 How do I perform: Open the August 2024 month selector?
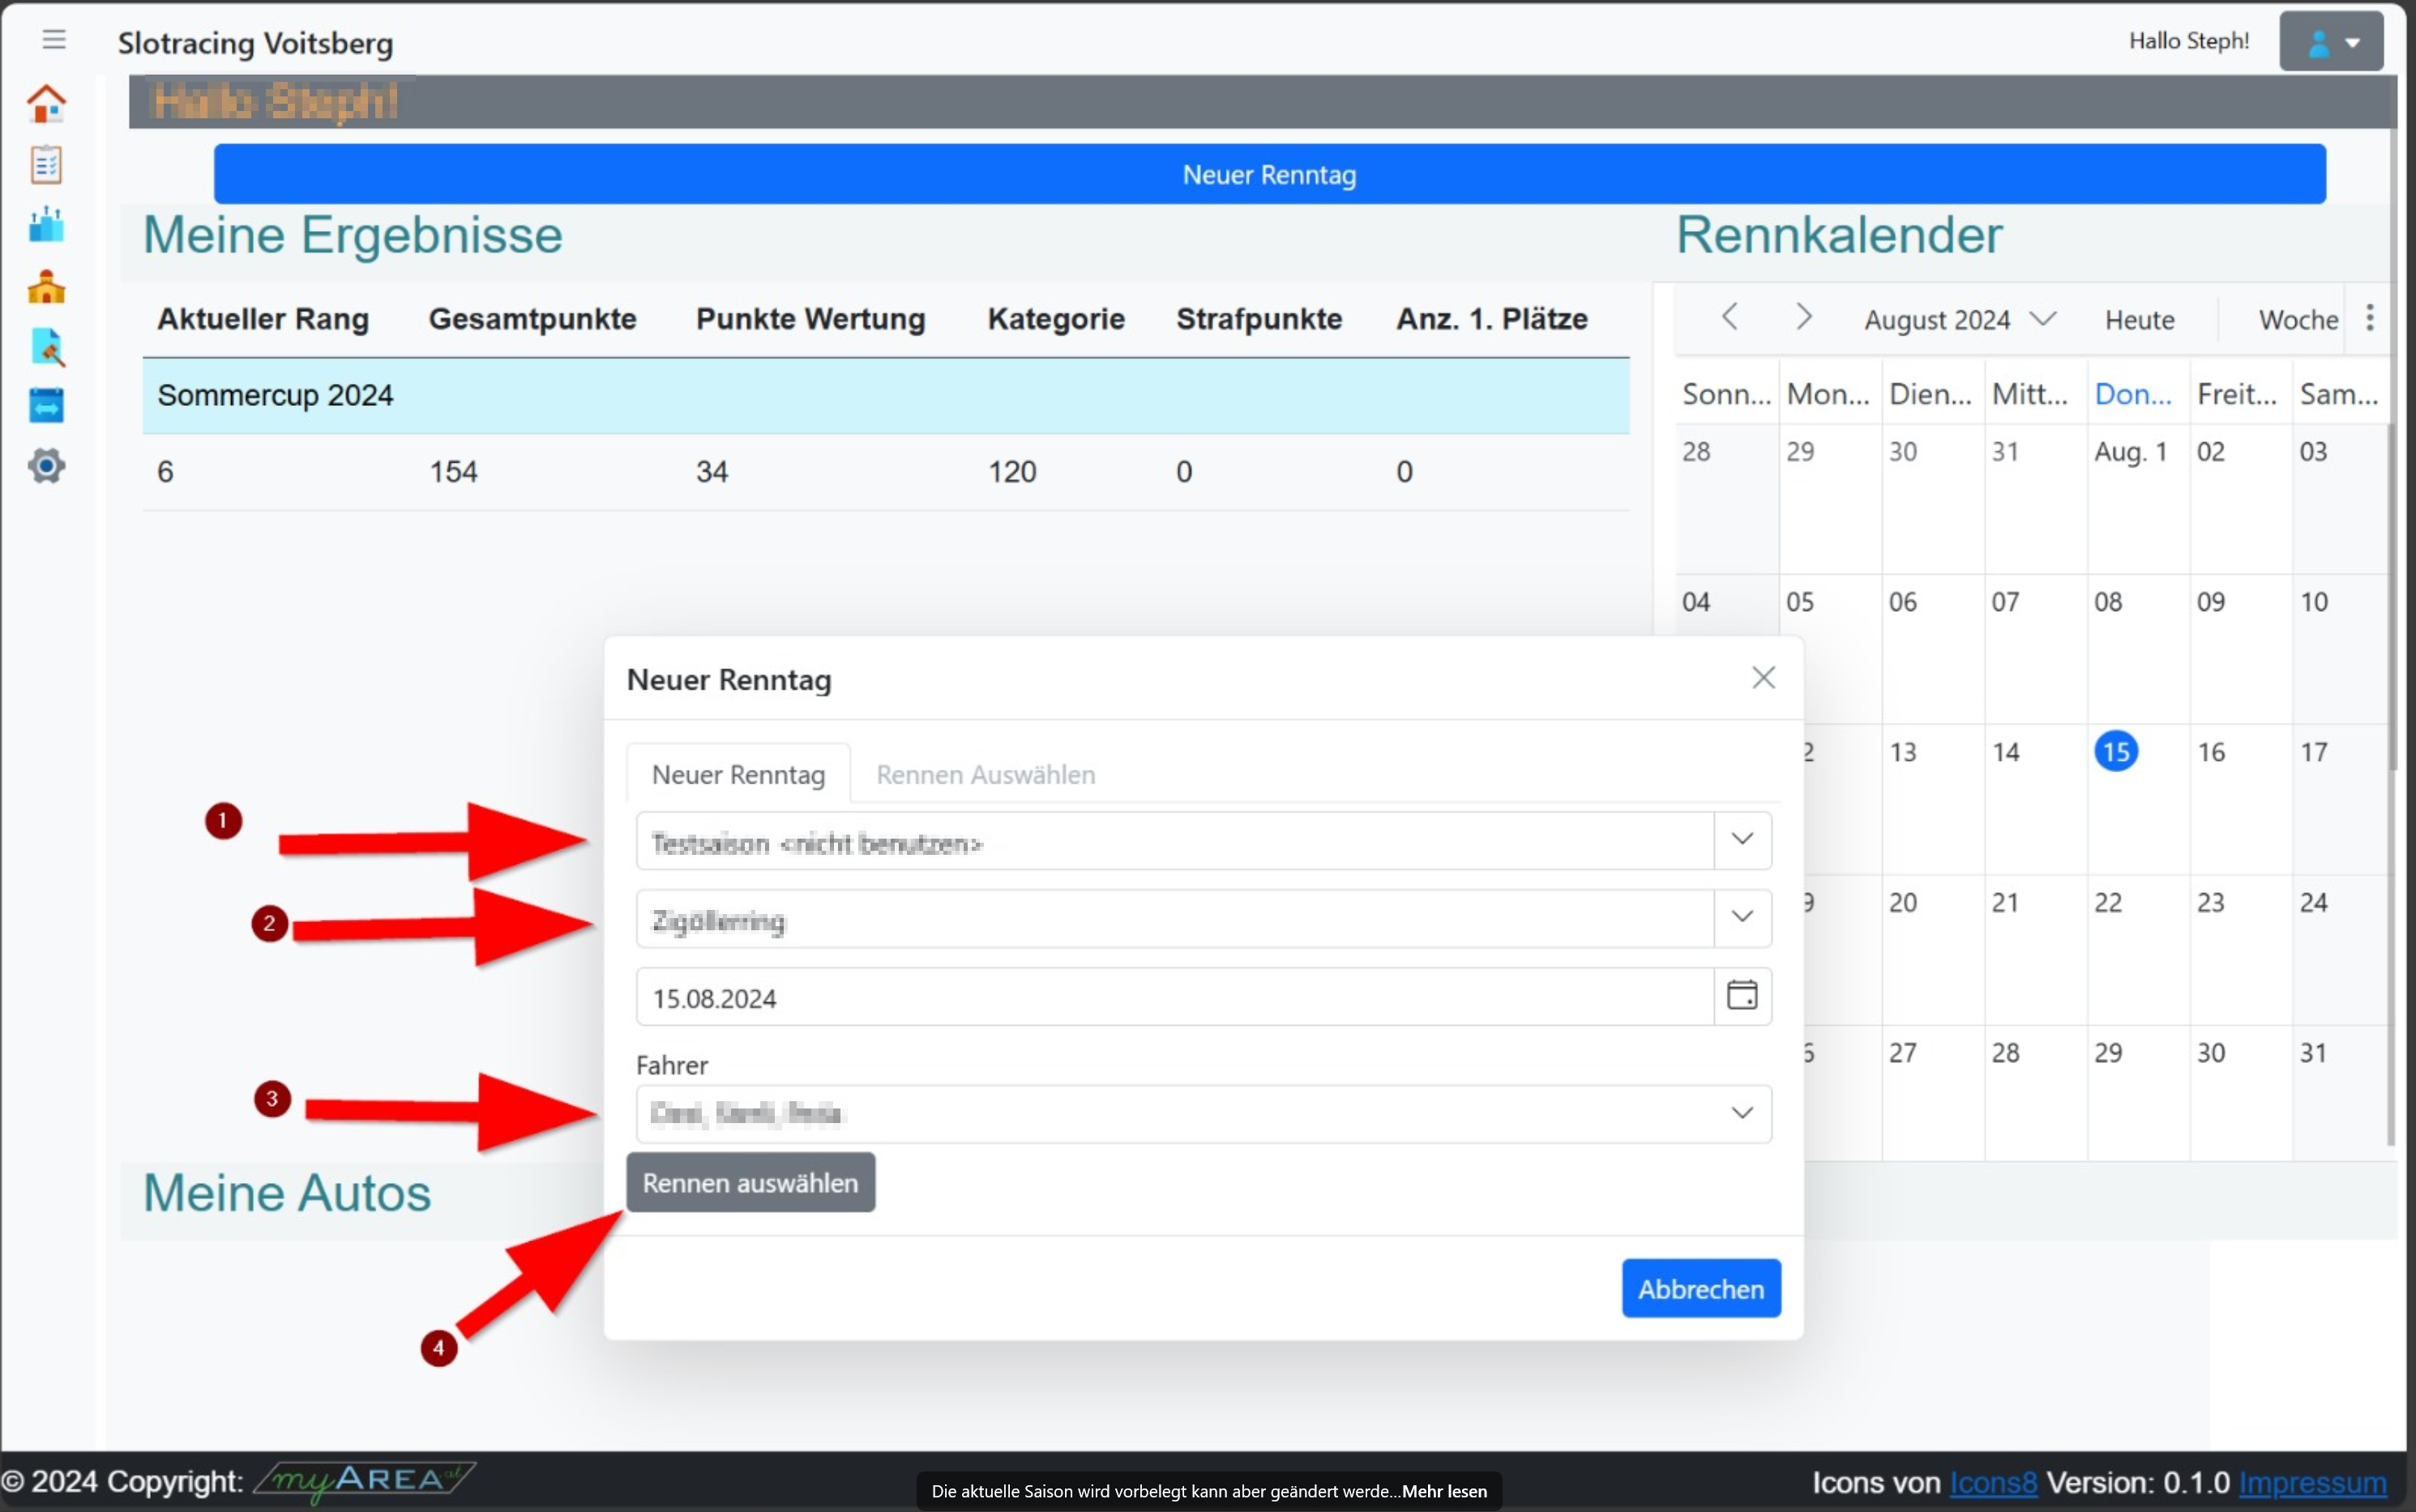pyautogui.click(x=1958, y=320)
